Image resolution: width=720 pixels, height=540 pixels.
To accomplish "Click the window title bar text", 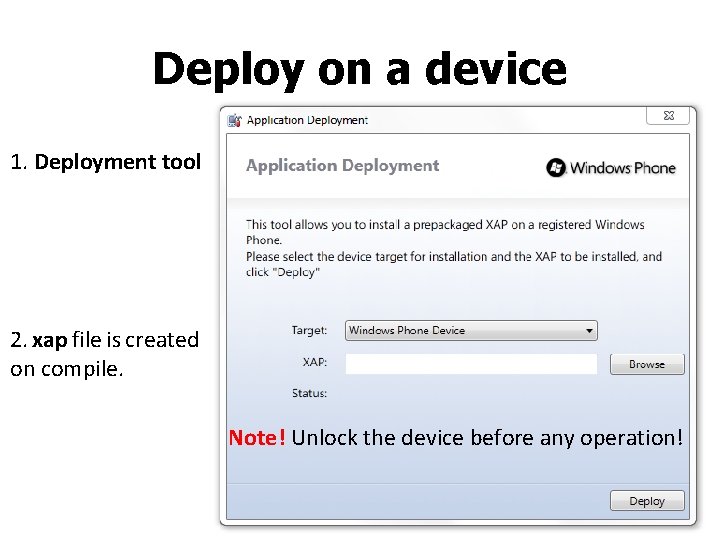I will (307, 120).
